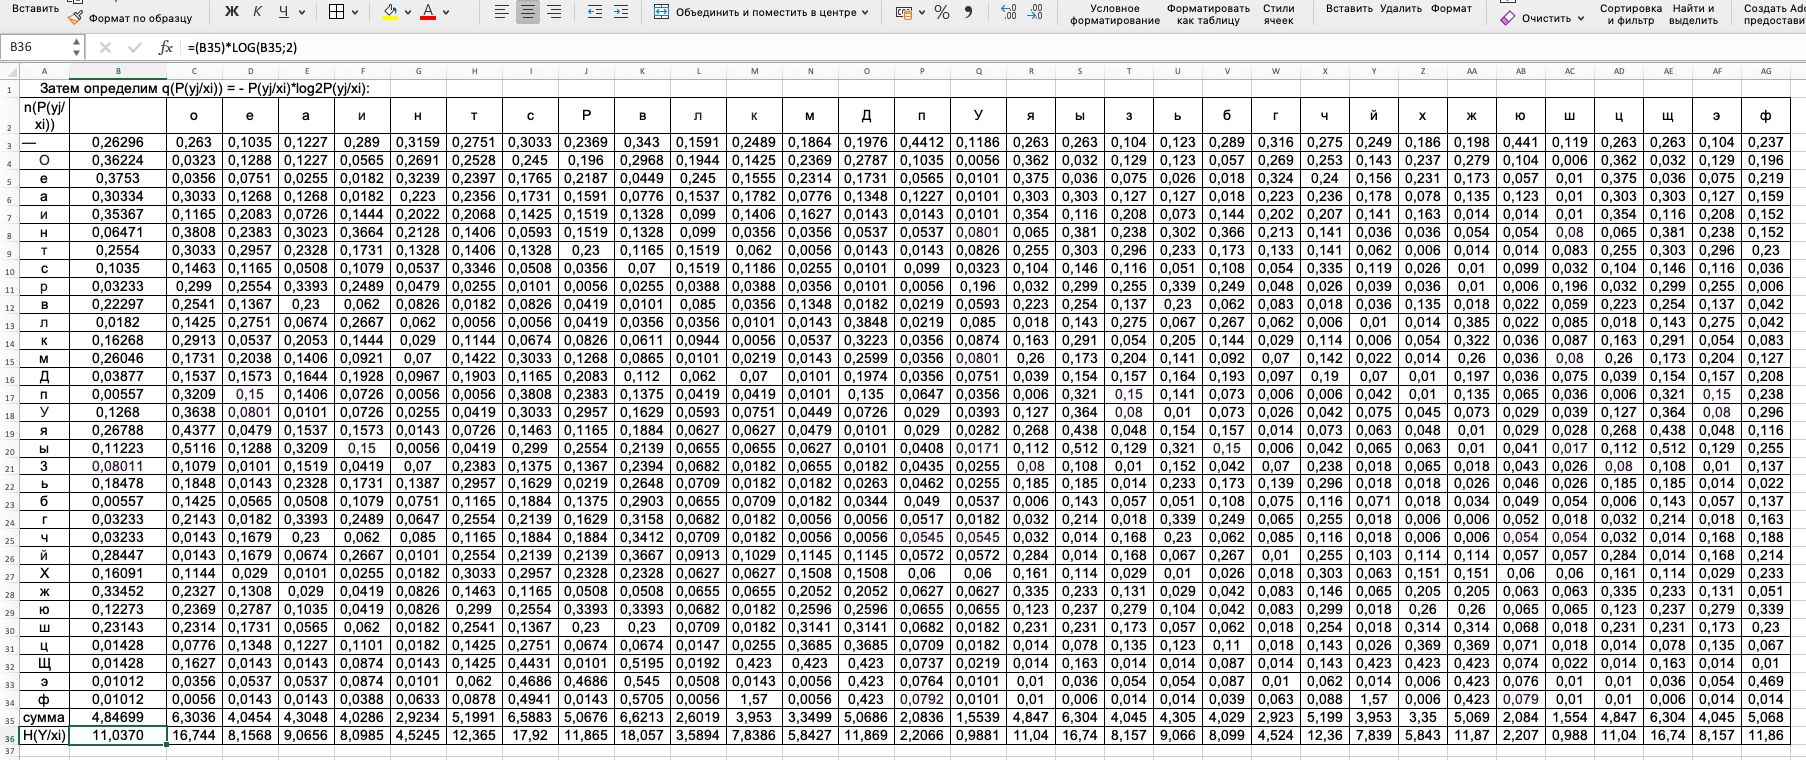Select row 36 header
The image size is (1806, 760).
pyautogui.click(x=9, y=736)
